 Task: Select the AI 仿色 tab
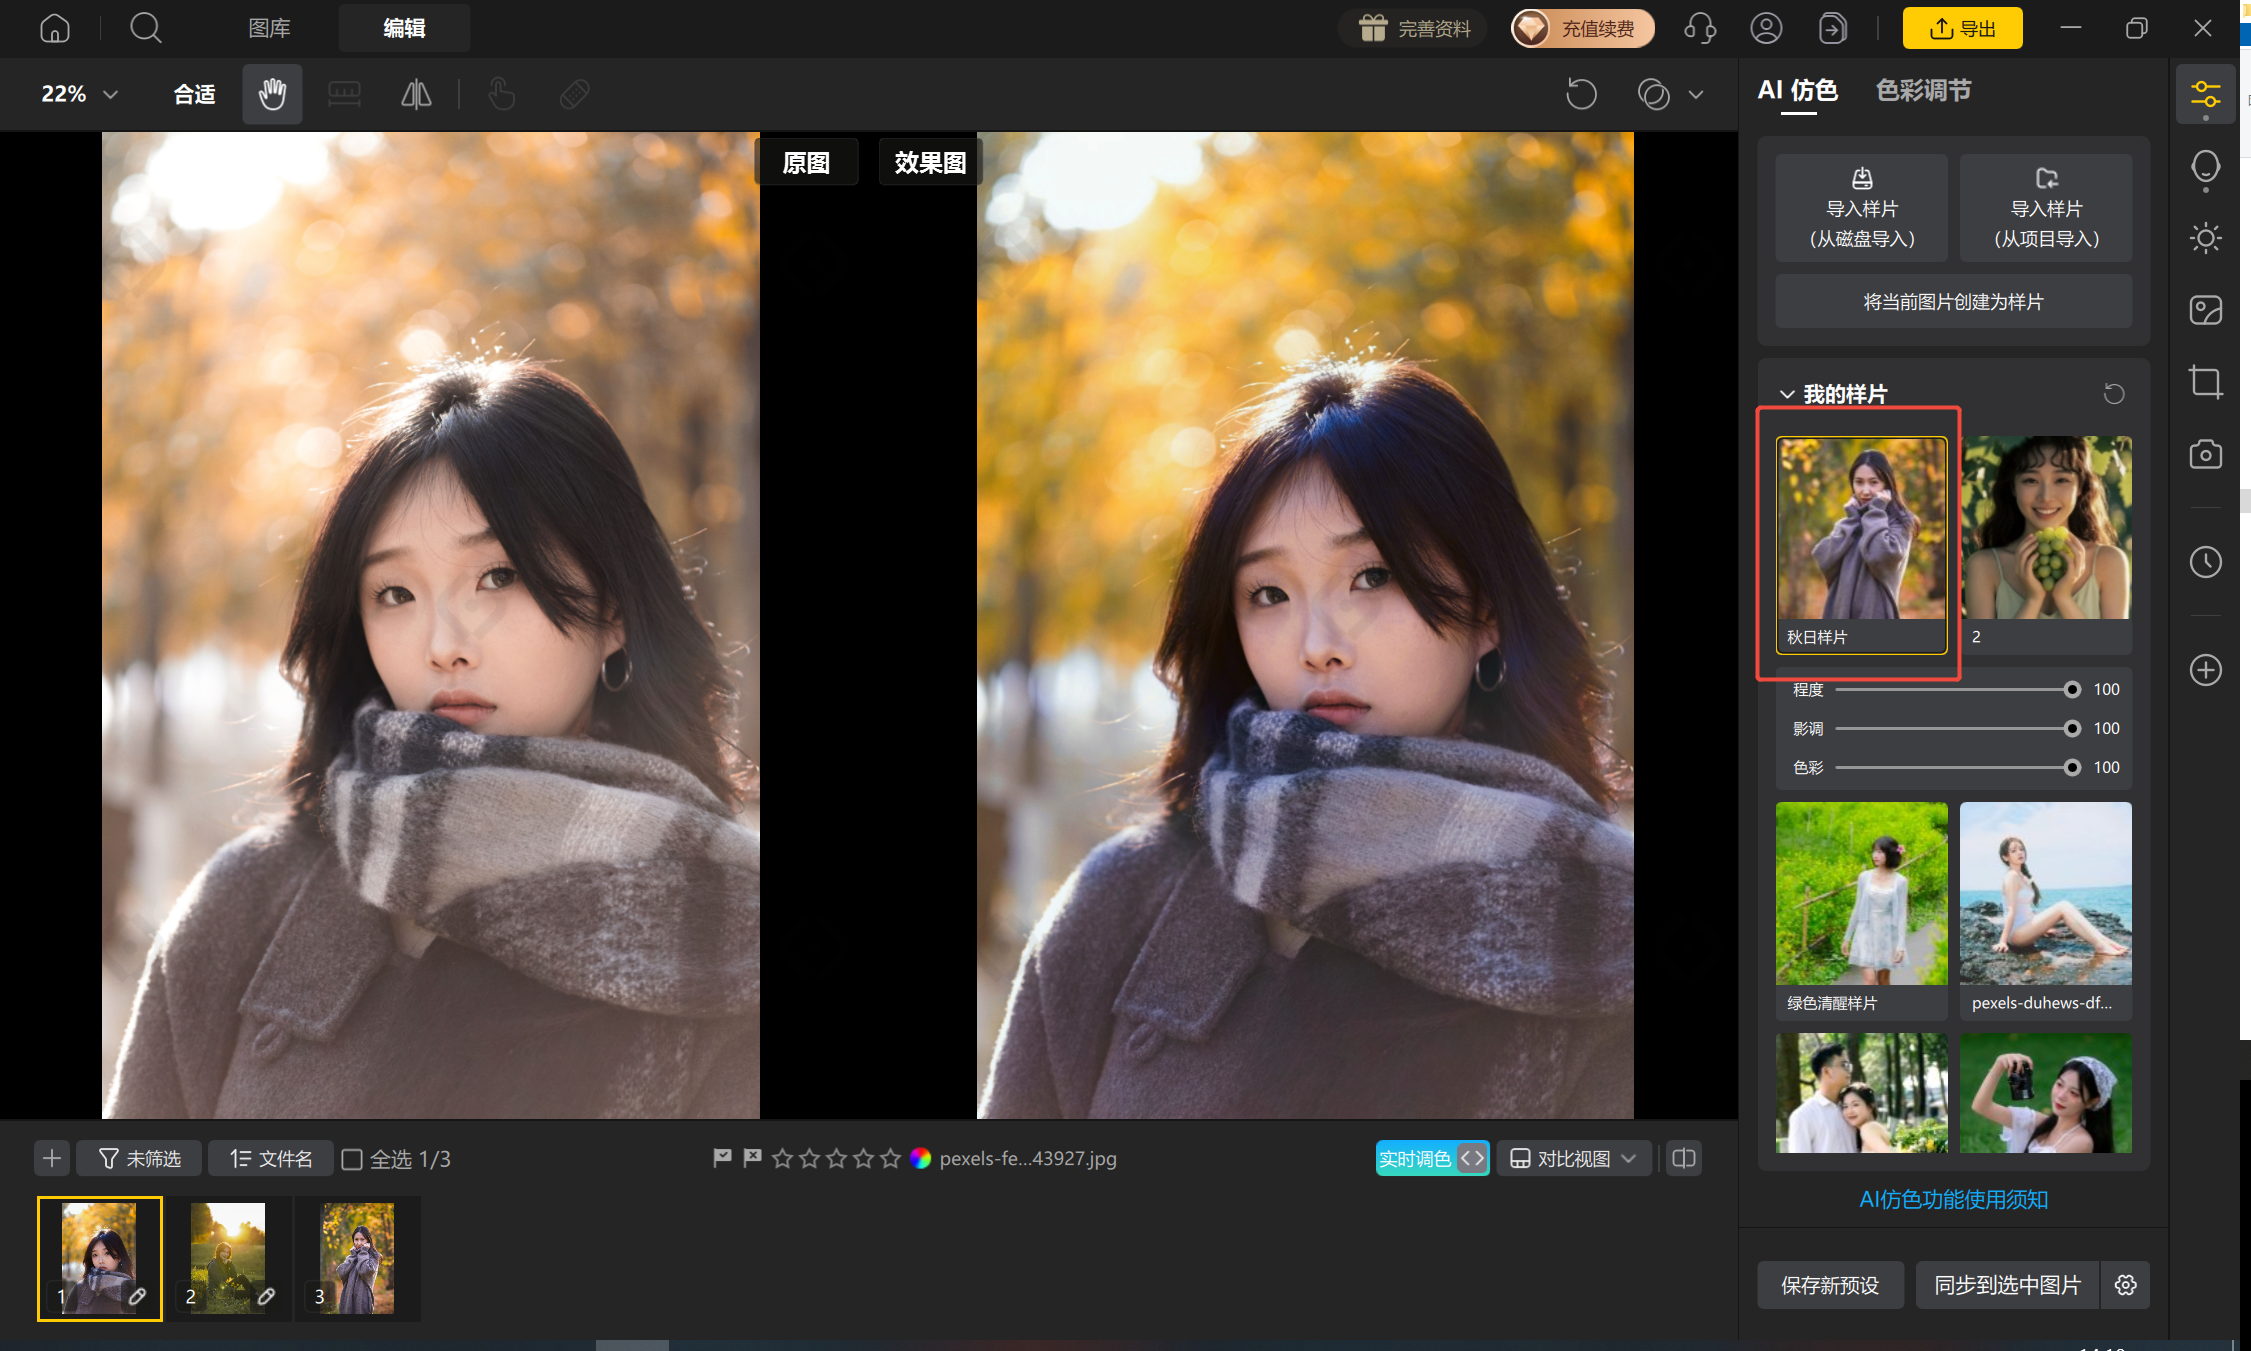[1797, 91]
